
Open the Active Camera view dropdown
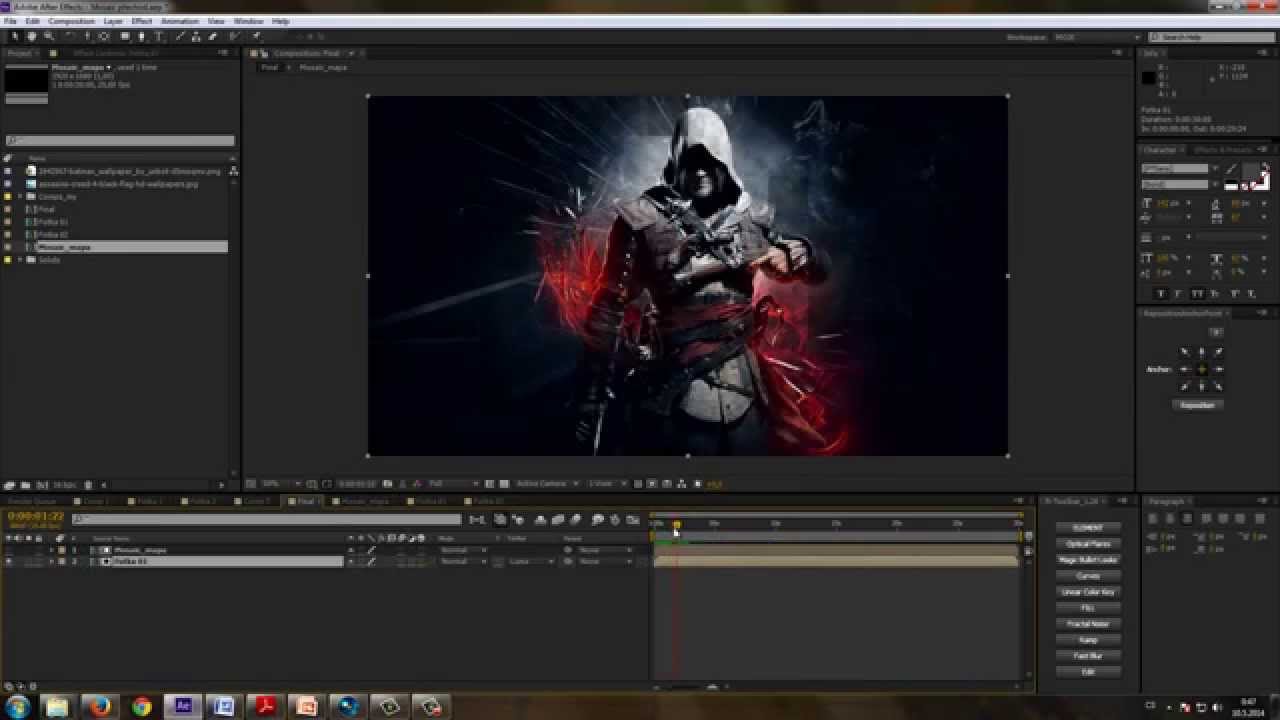coord(546,484)
